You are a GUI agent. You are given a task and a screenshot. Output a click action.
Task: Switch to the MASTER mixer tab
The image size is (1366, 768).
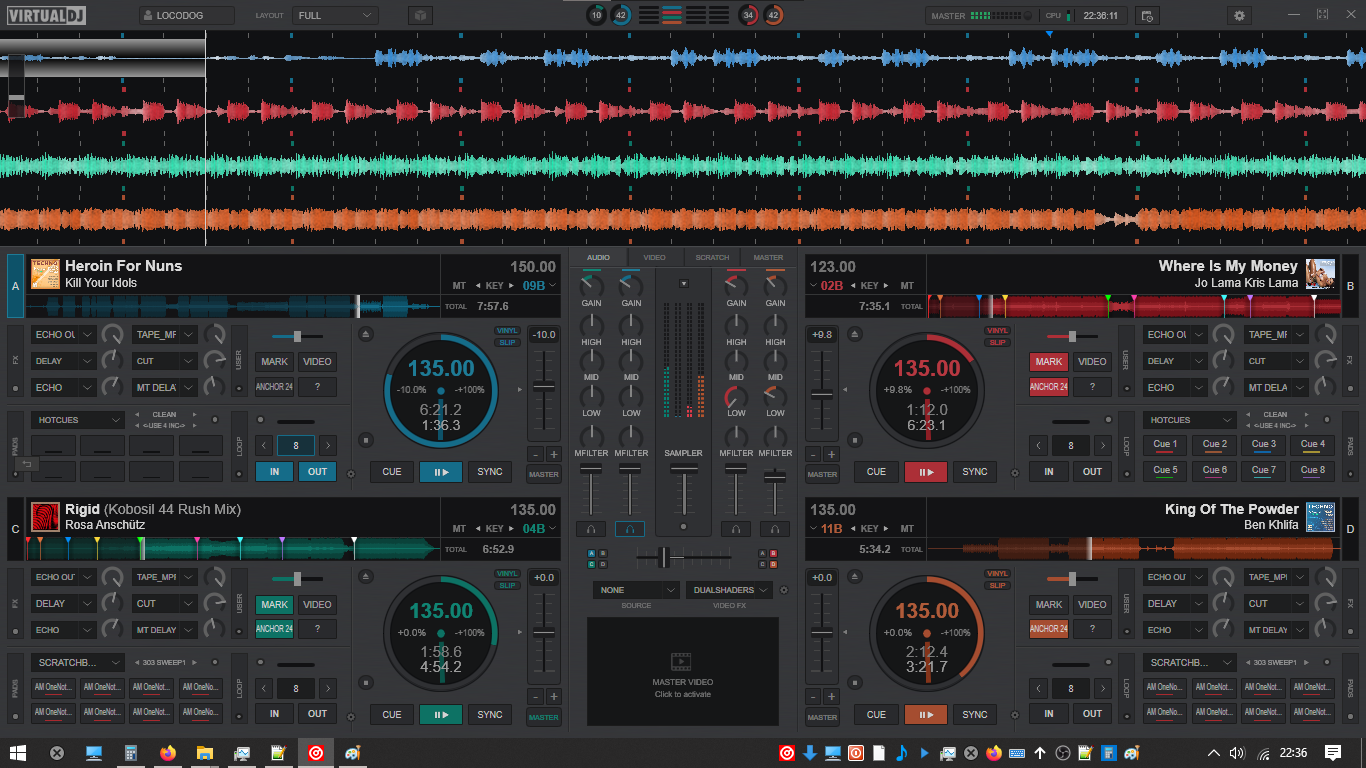pyautogui.click(x=768, y=258)
